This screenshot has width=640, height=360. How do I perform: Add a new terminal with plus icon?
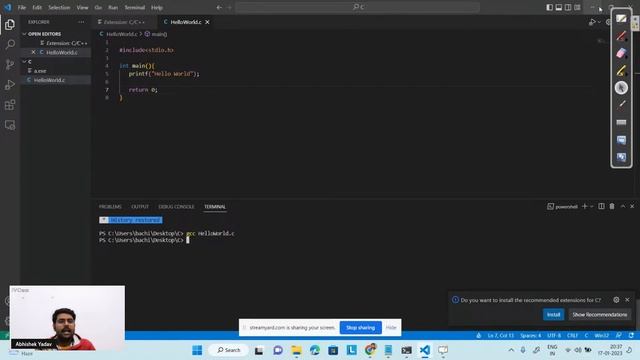coord(584,207)
